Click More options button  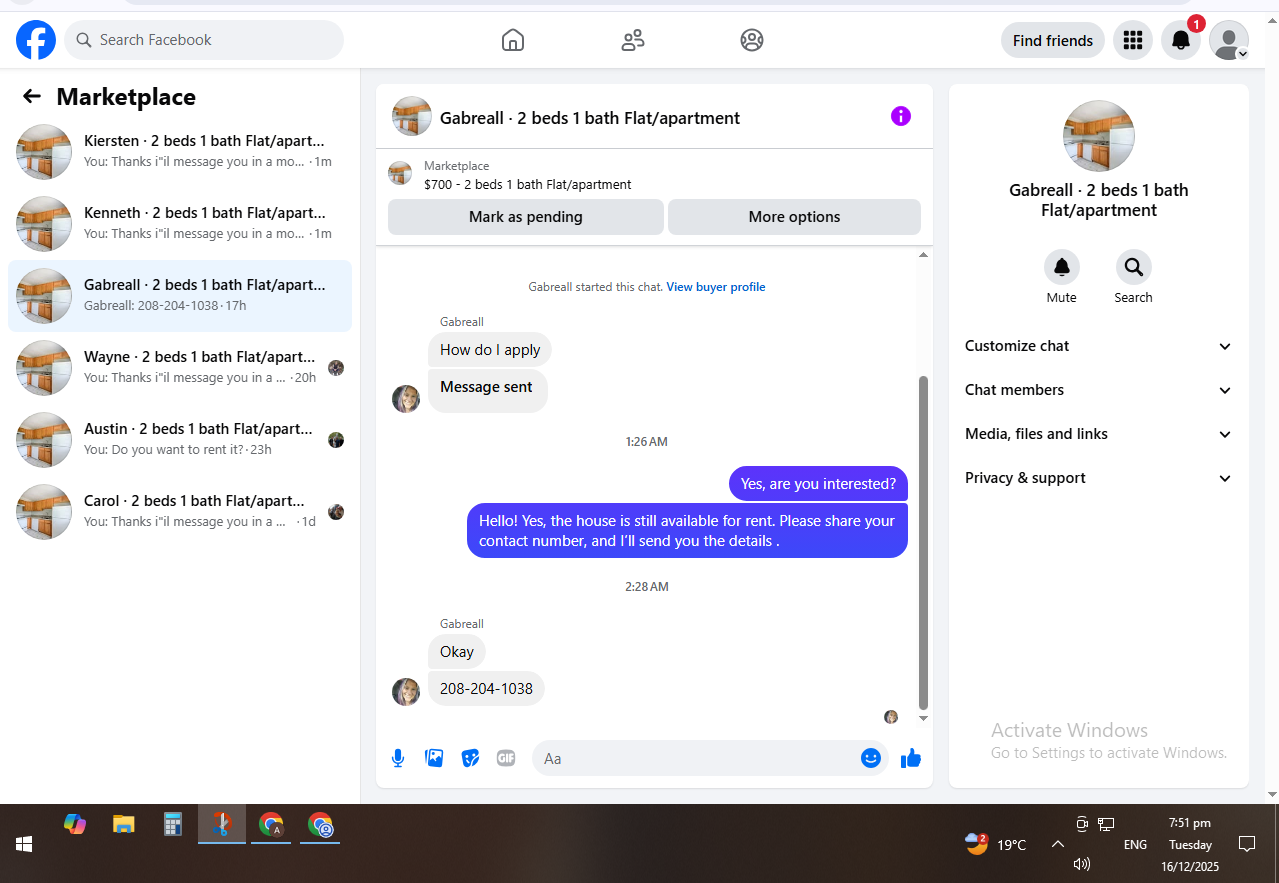pyautogui.click(x=794, y=217)
